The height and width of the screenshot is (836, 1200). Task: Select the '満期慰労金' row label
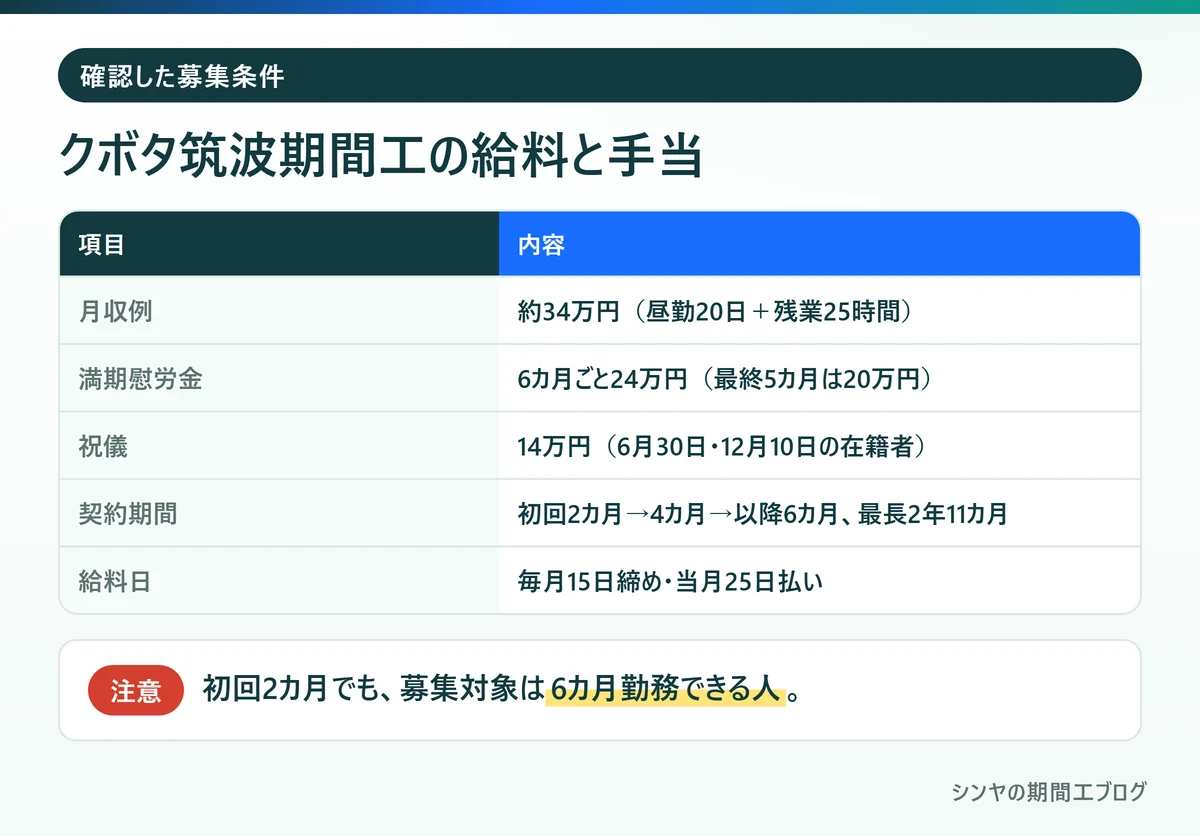[x=140, y=379]
